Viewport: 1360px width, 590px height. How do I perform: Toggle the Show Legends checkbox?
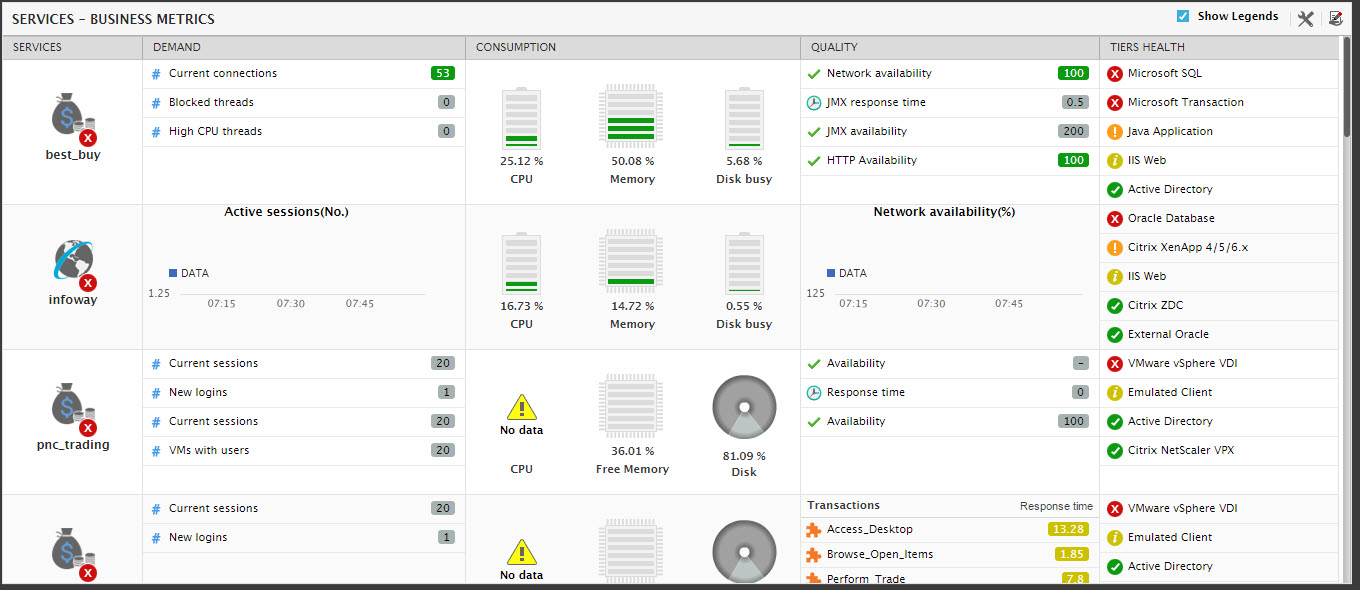pyautogui.click(x=1183, y=16)
